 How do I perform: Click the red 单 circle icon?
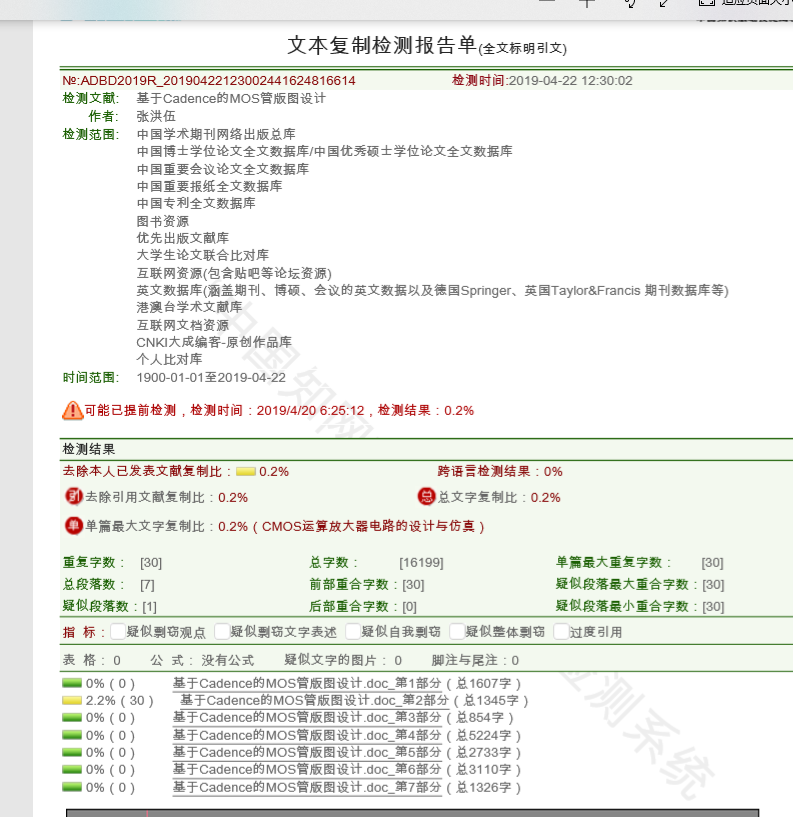pyautogui.click(x=73, y=525)
